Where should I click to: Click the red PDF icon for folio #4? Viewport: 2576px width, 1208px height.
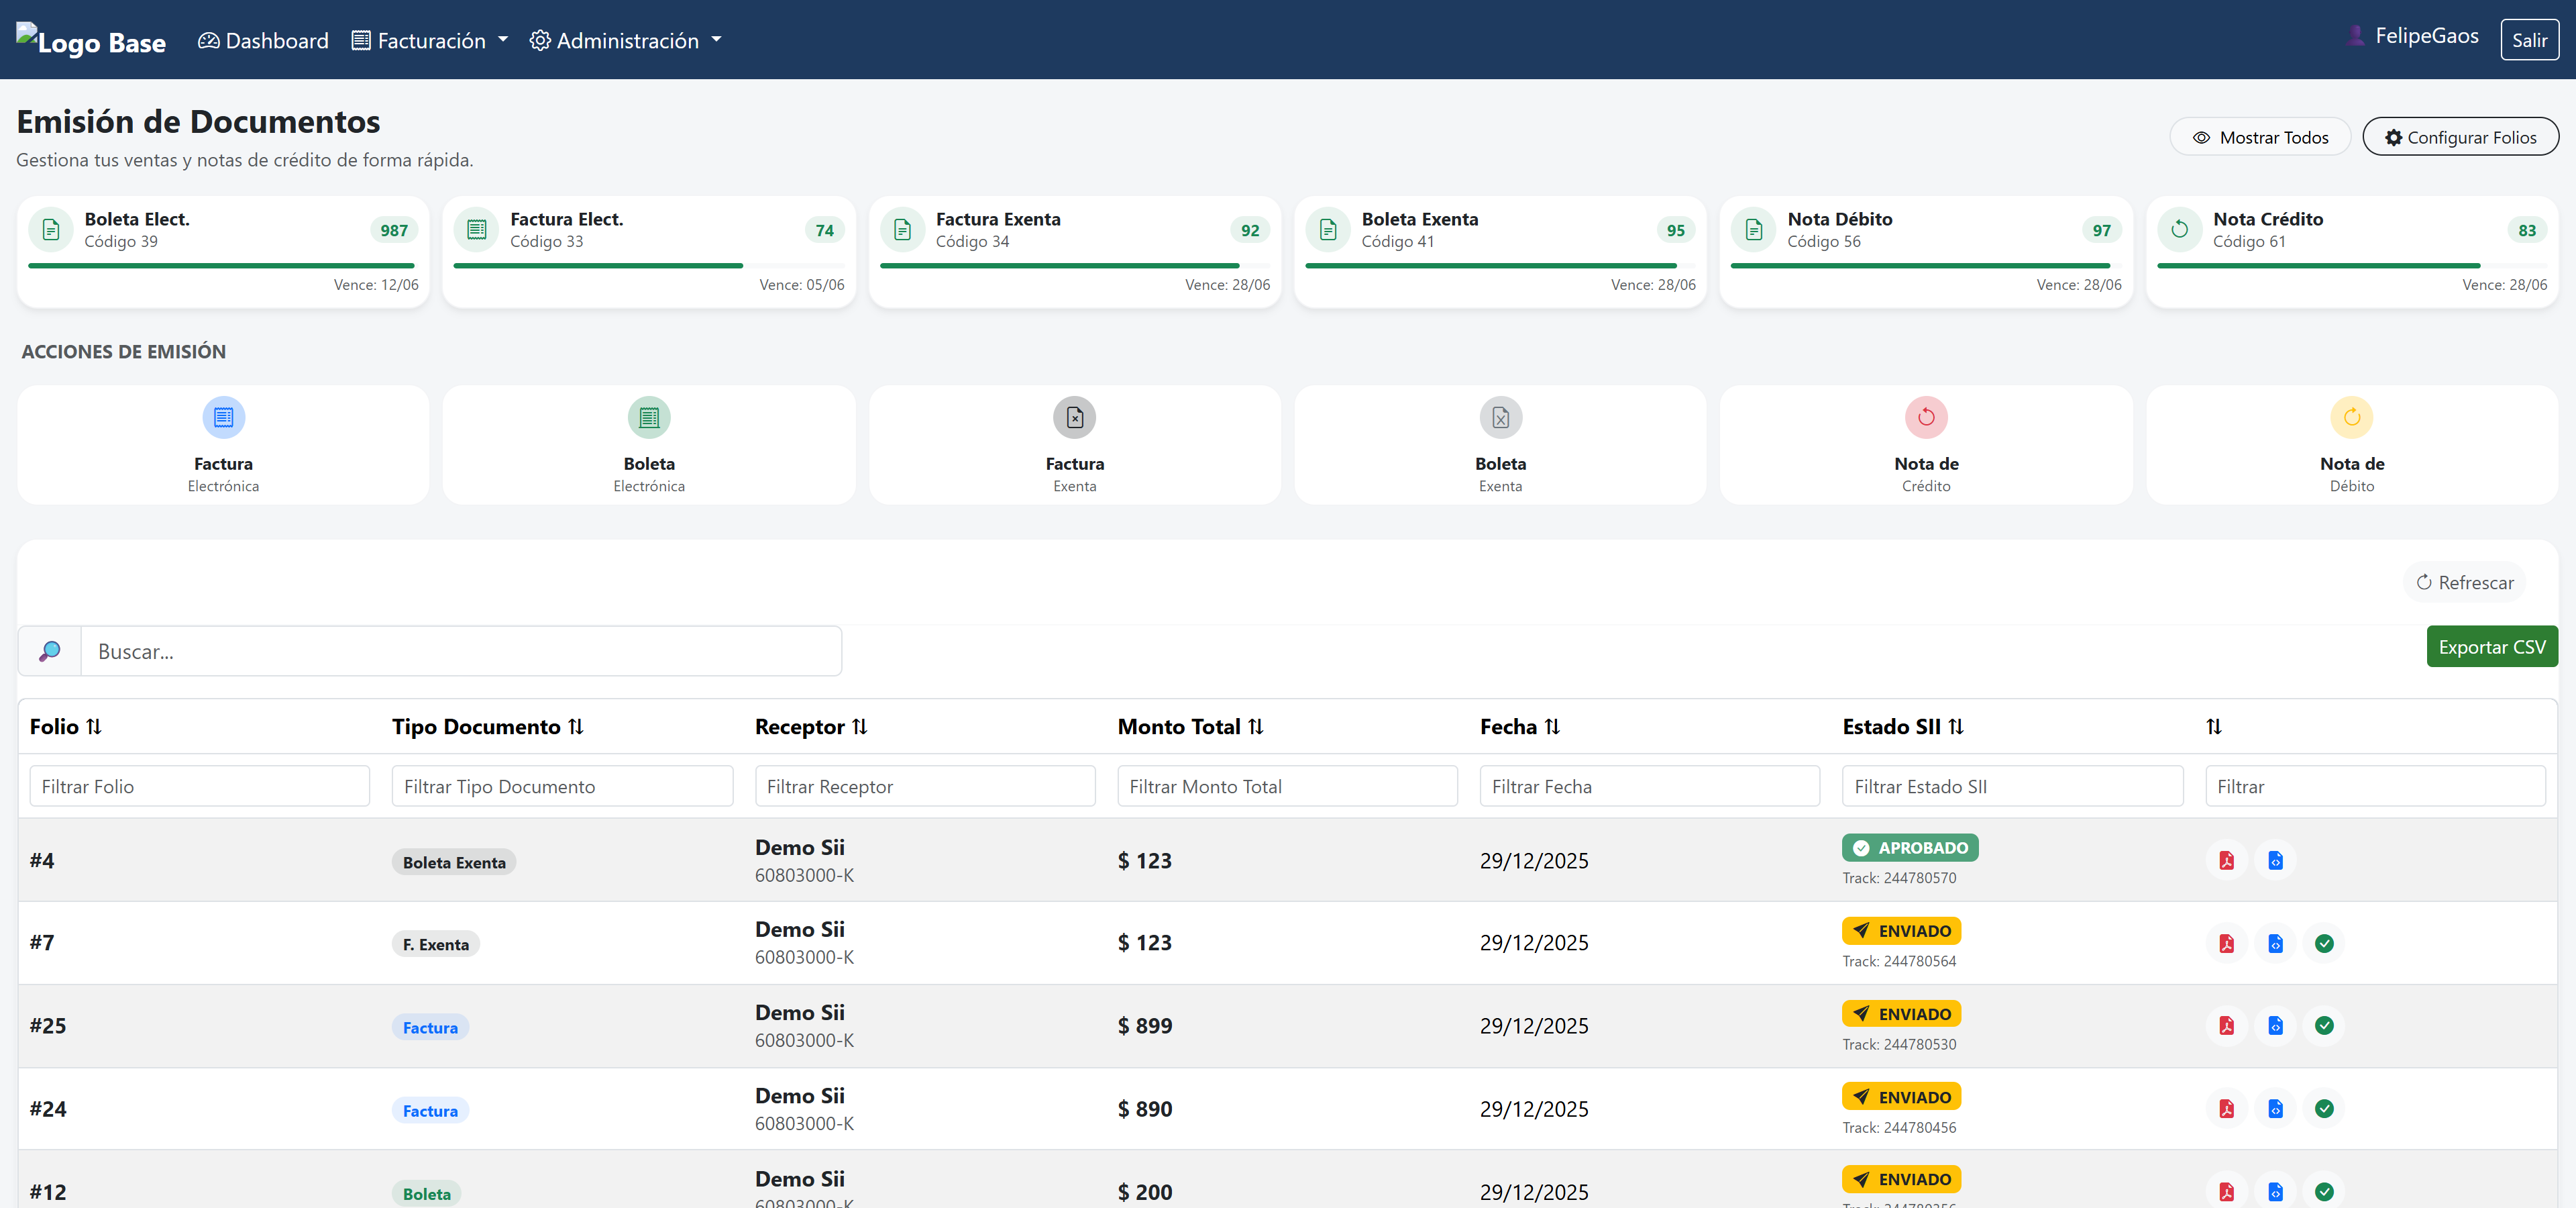(x=2226, y=860)
